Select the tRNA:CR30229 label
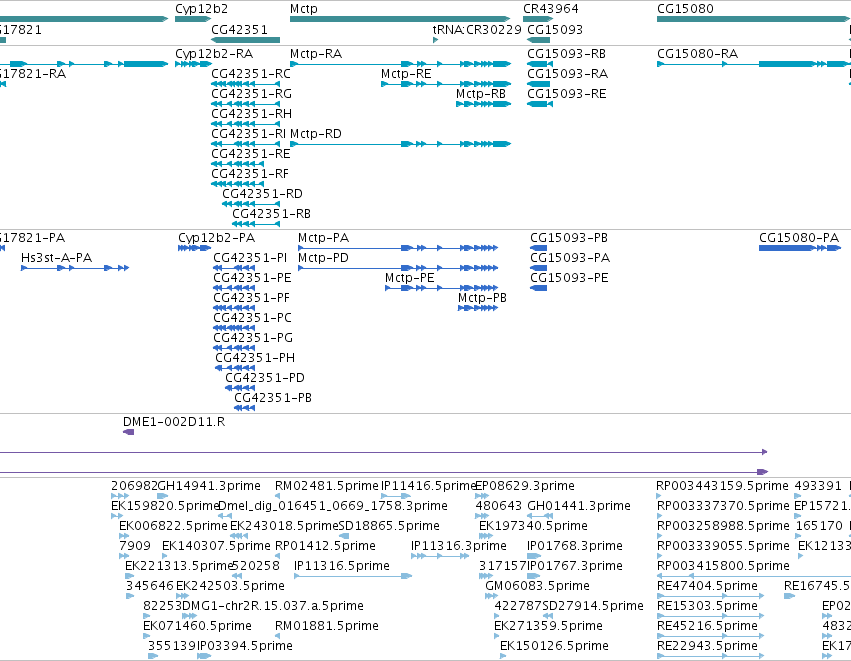This screenshot has height=661, width=851. point(477,29)
